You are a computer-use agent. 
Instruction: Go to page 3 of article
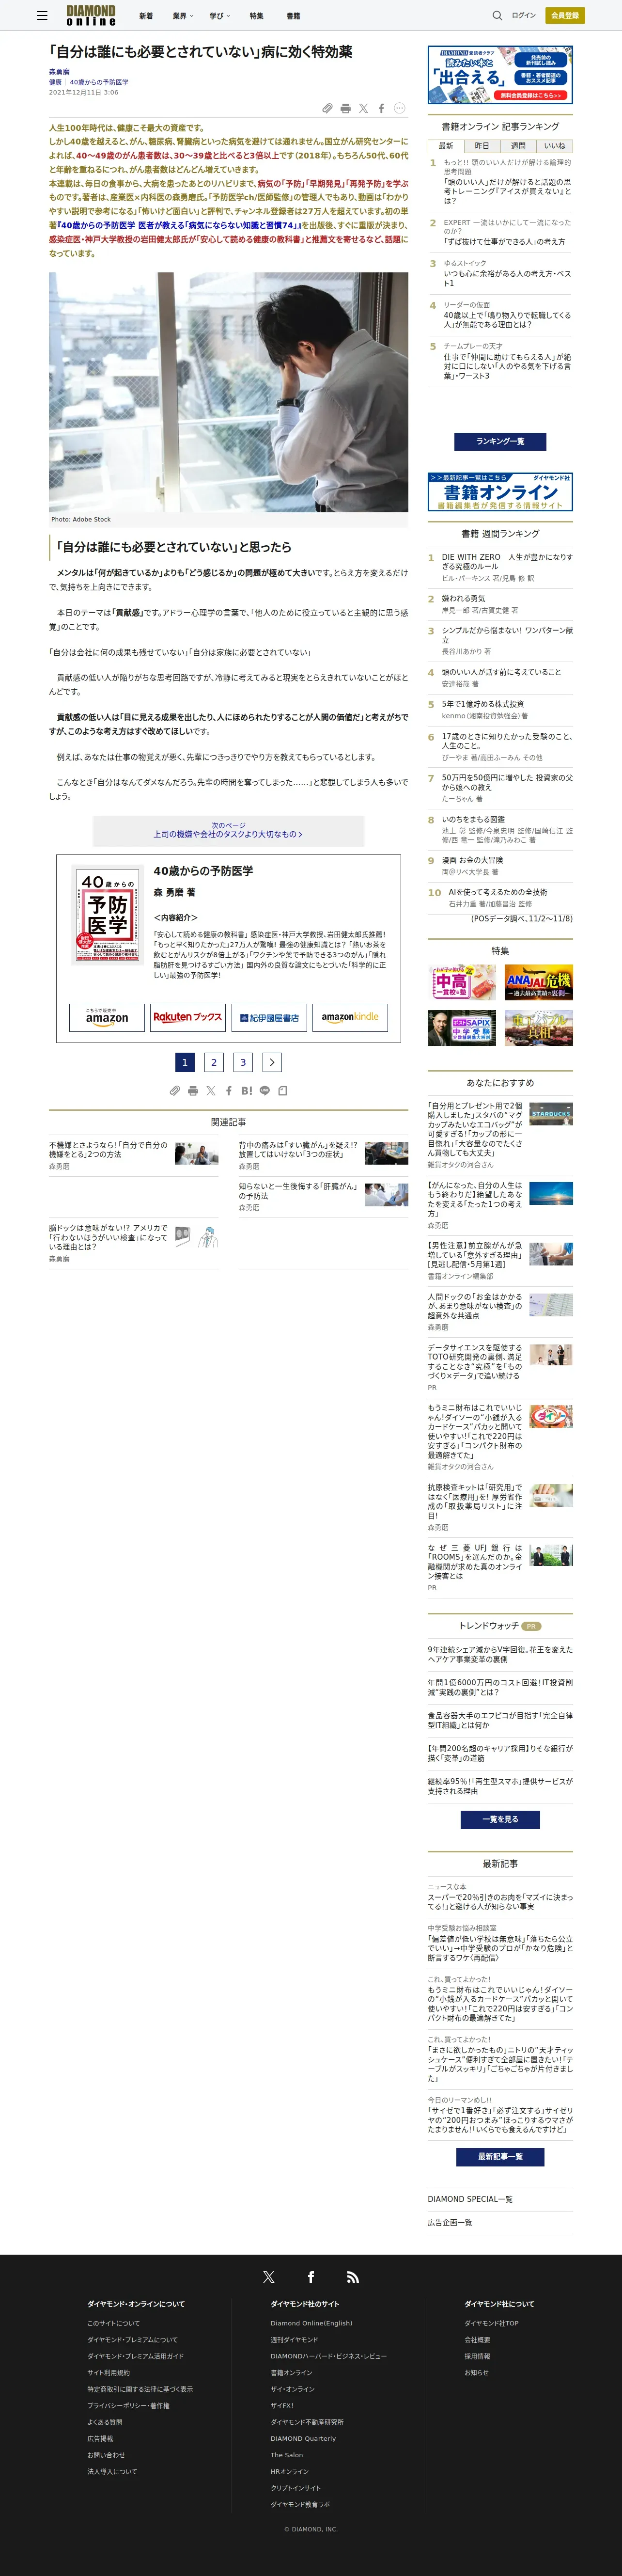click(x=243, y=1062)
